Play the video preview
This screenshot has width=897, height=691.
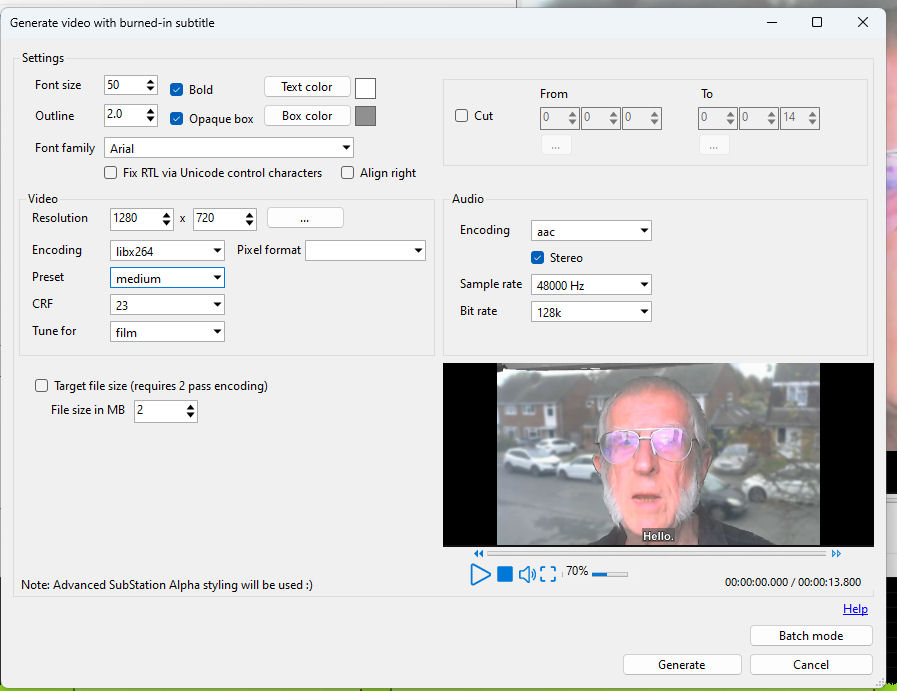click(x=480, y=574)
